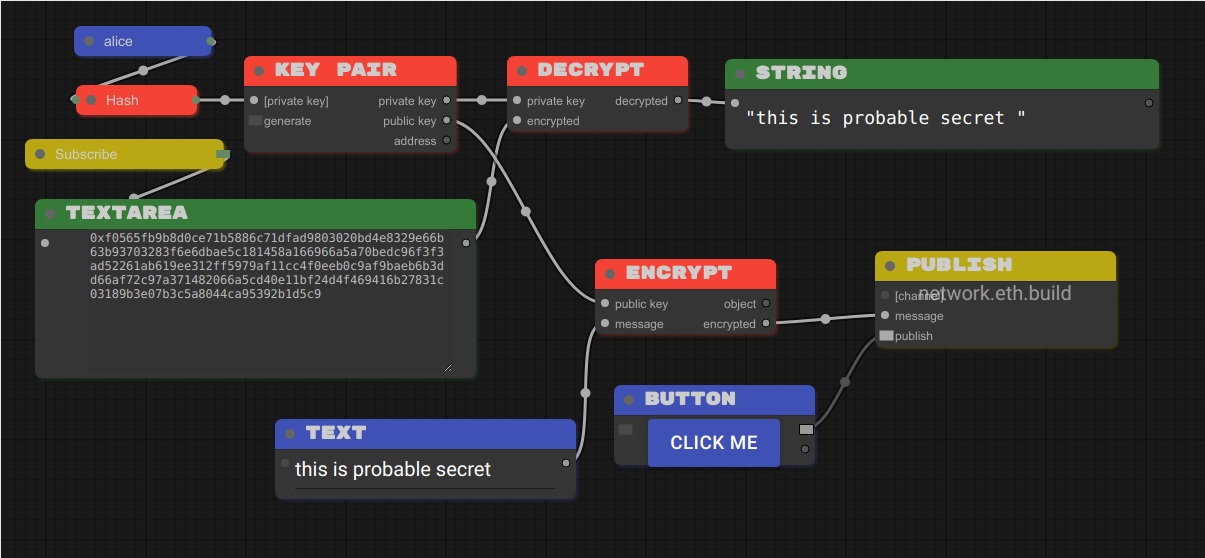Click the encrypted output port on ENCRYPT

(766, 324)
